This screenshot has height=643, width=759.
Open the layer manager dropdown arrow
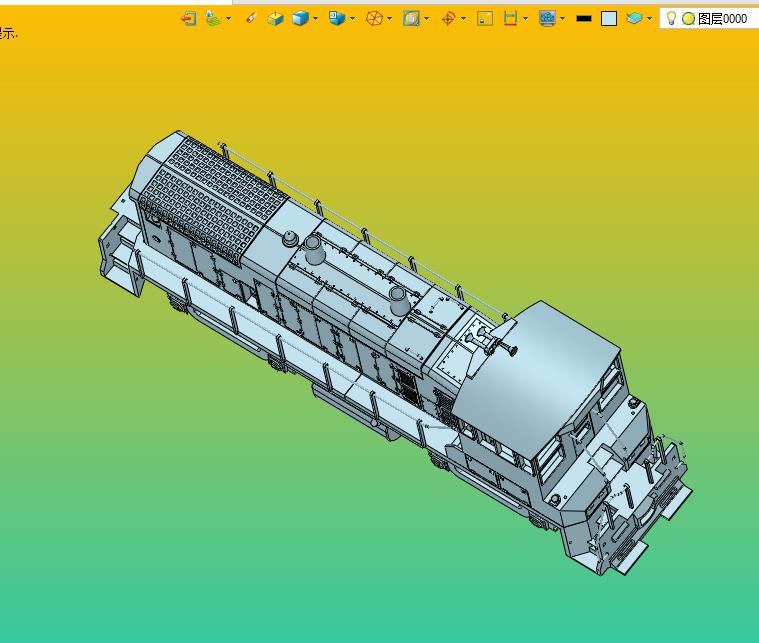click(650, 19)
